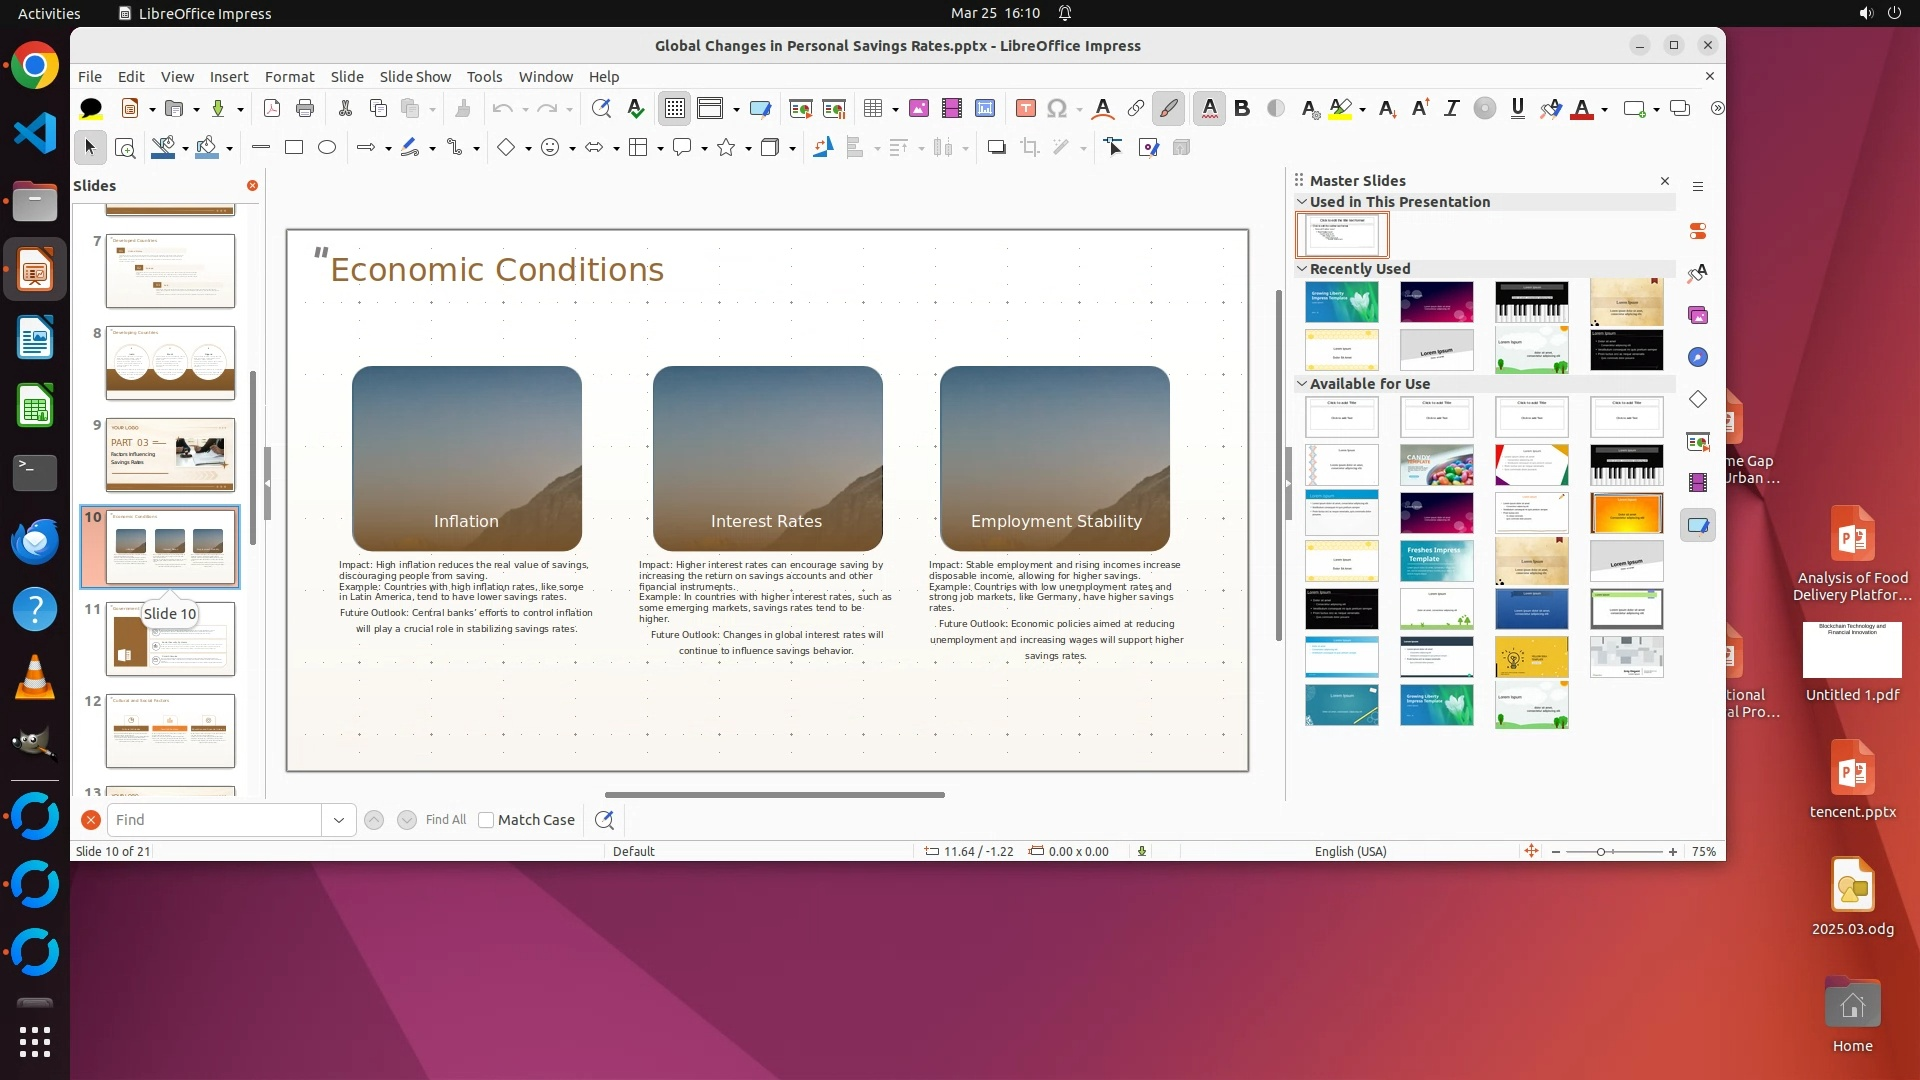
Task: Click the Insert Table icon
Action: point(872,108)
